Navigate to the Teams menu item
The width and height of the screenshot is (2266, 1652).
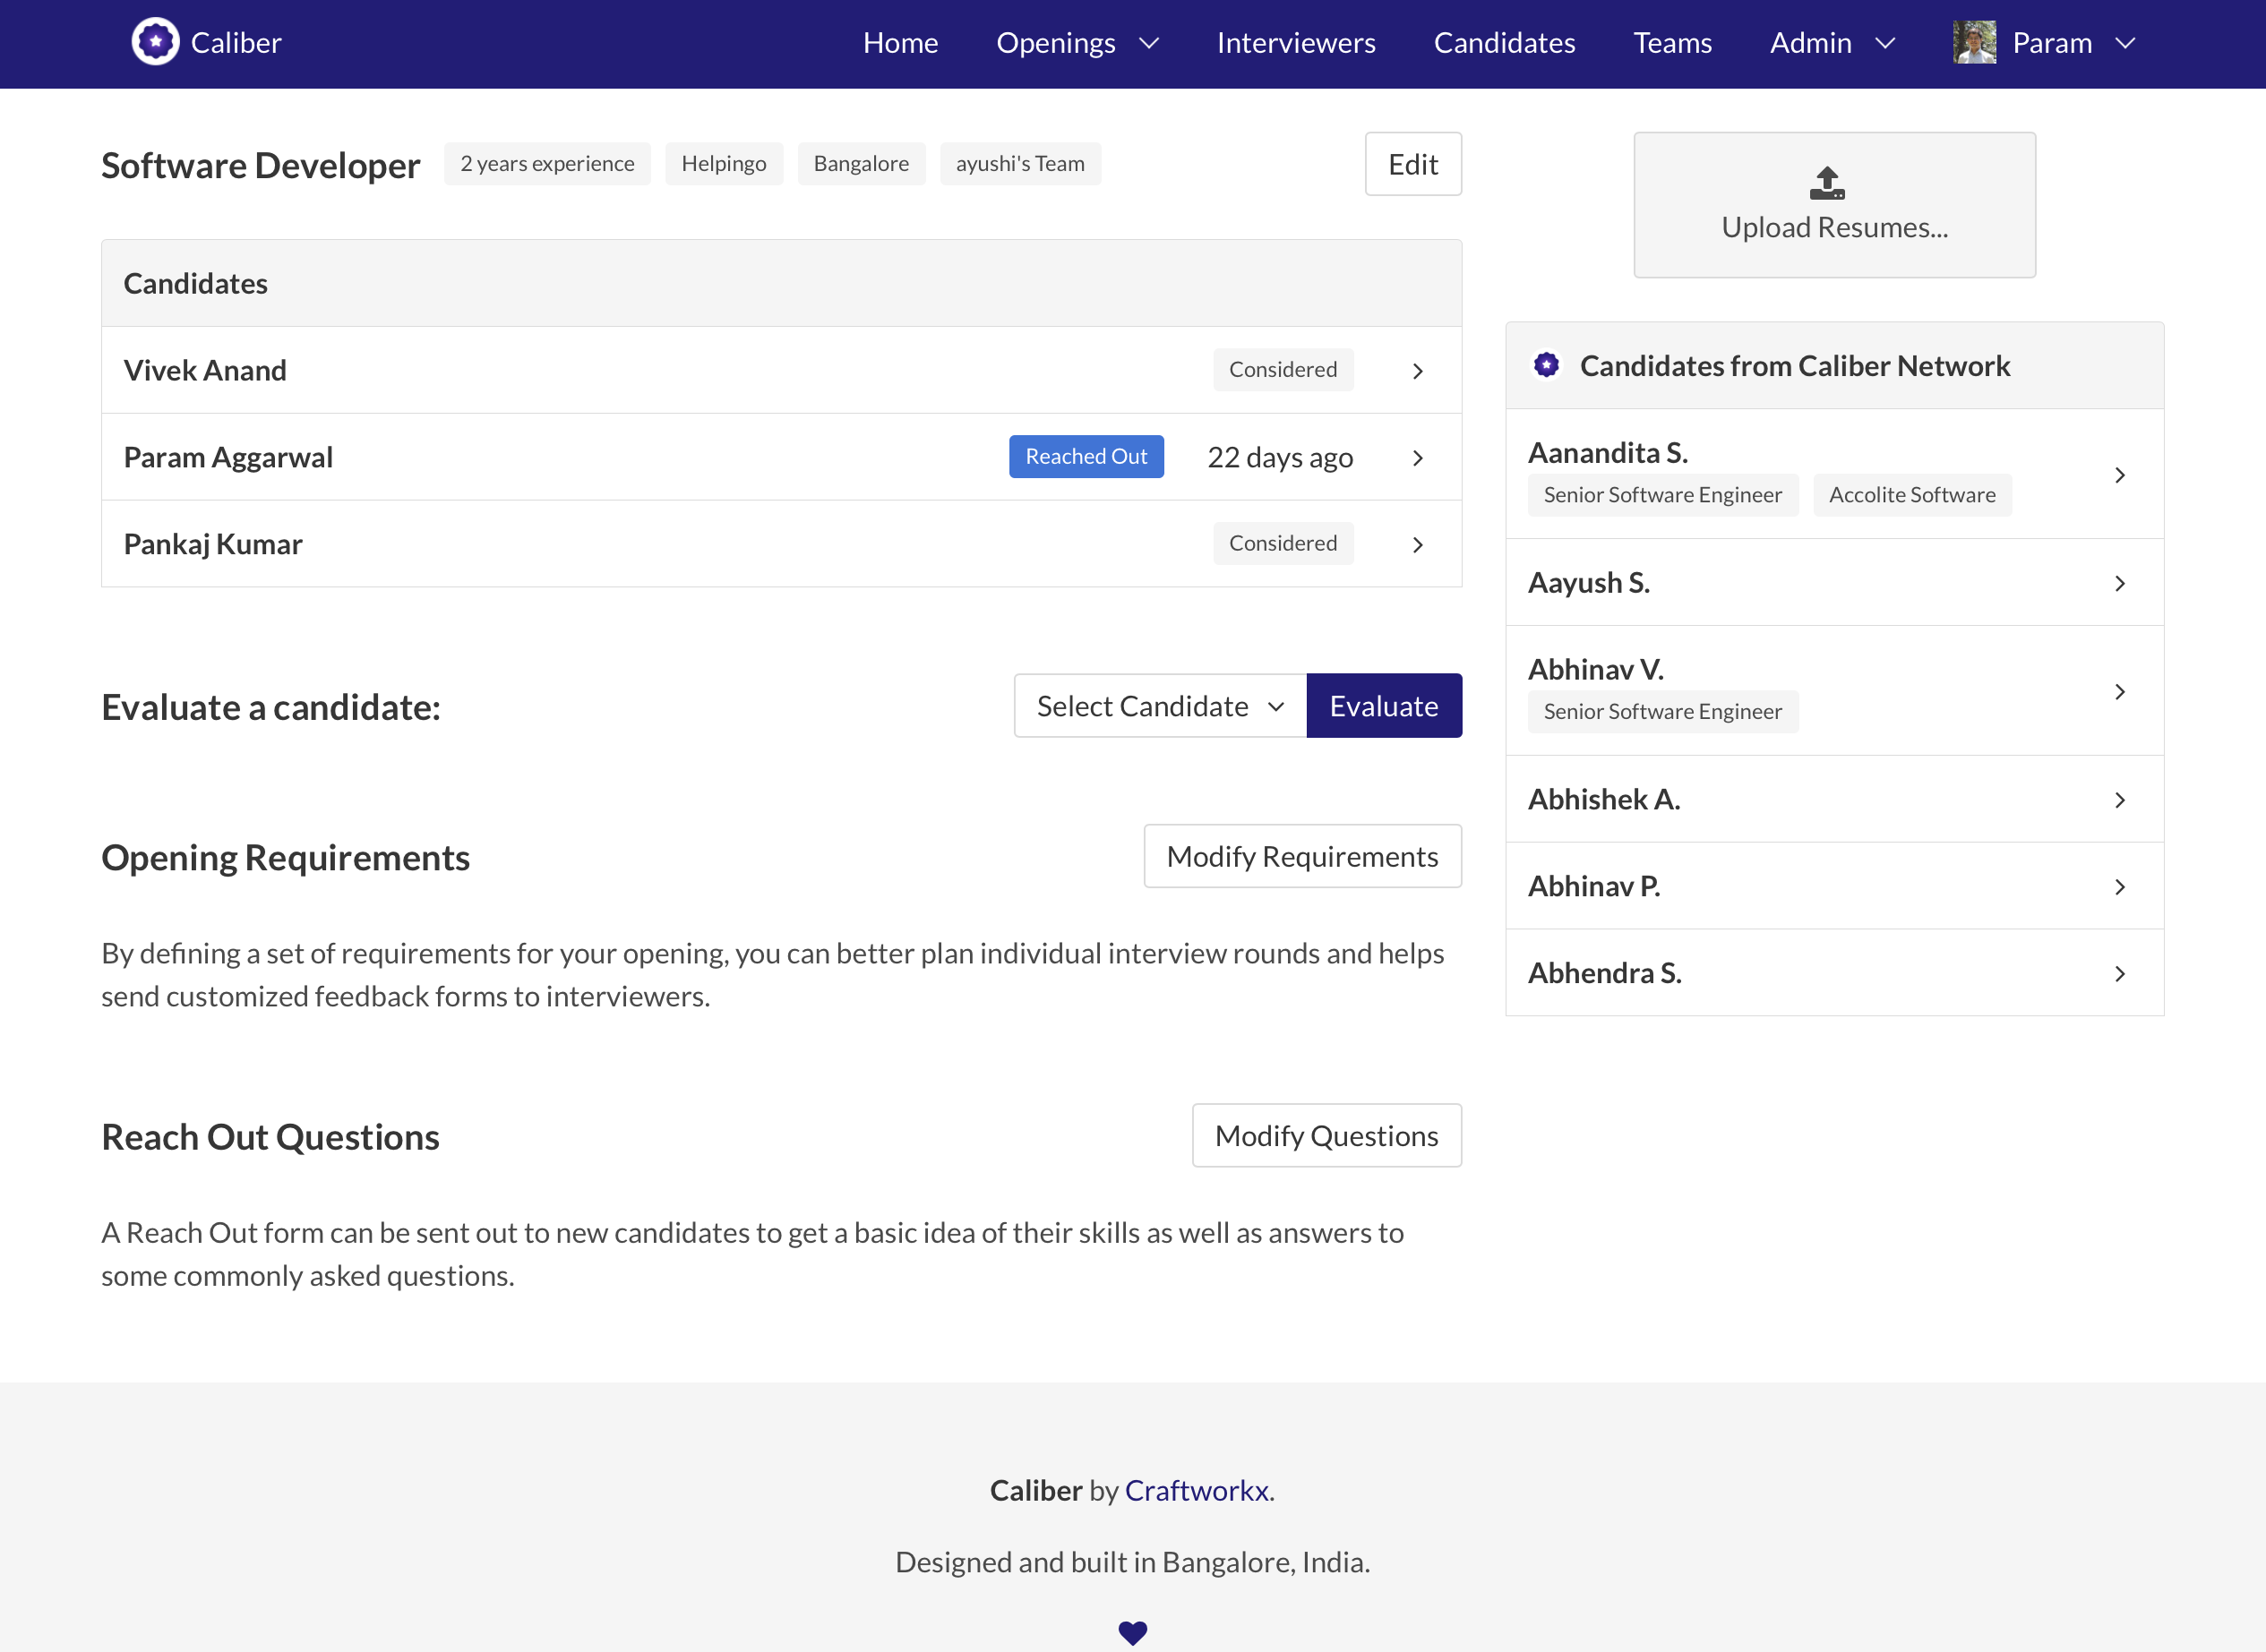coord(1672,43)
